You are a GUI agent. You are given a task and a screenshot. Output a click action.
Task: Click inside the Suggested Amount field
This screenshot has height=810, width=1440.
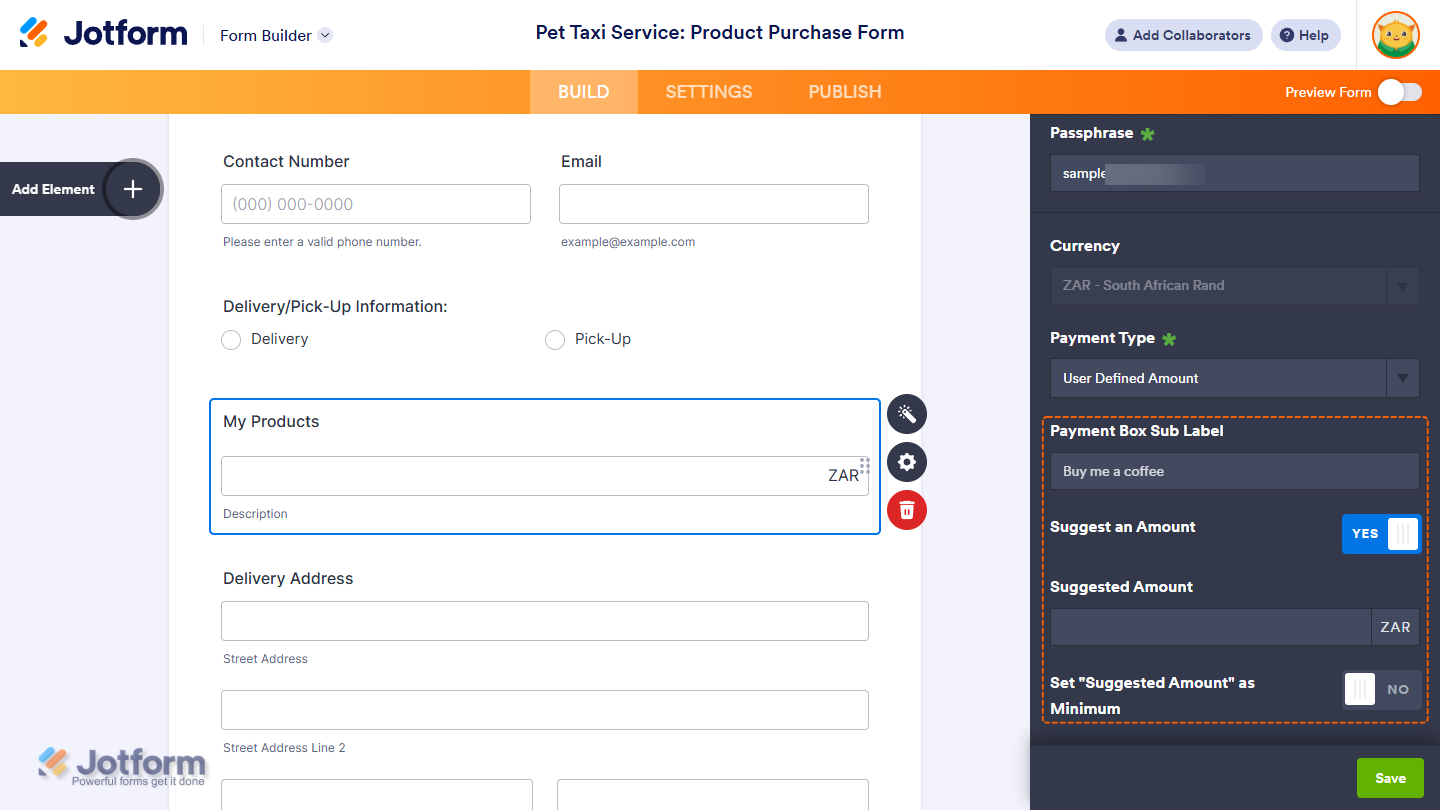click(x=1210, y=627)
